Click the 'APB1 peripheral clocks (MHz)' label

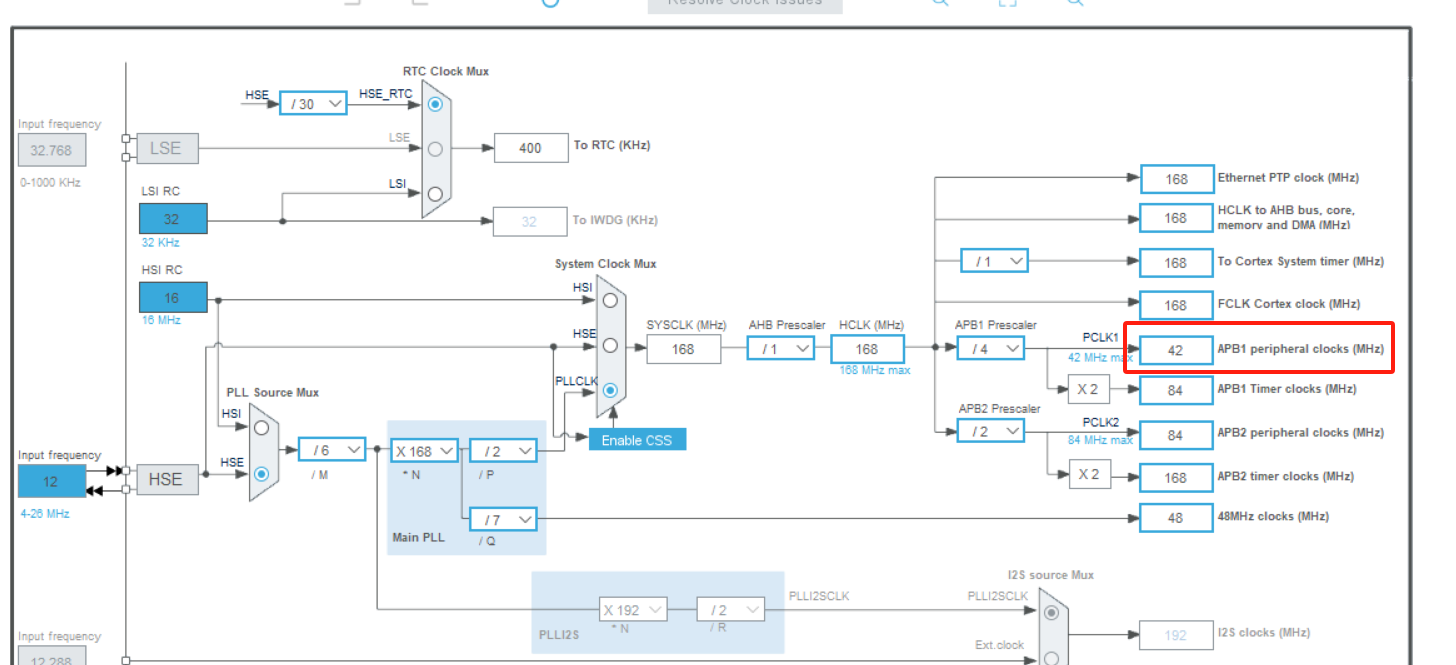tap(1301, 349)
